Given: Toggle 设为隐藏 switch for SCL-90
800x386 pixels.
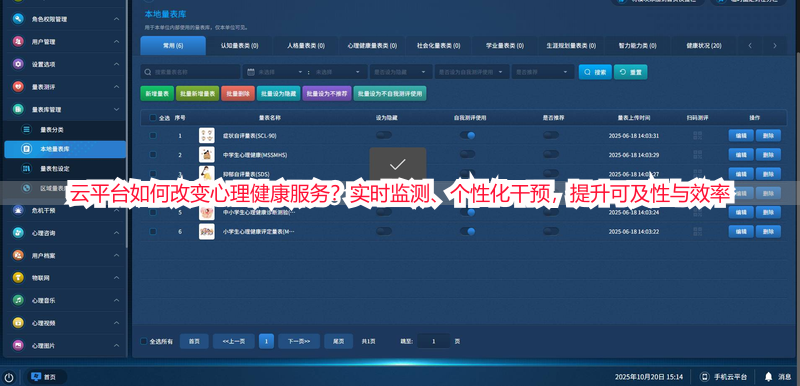Looking at the screenshot, I should pos(384,135).
